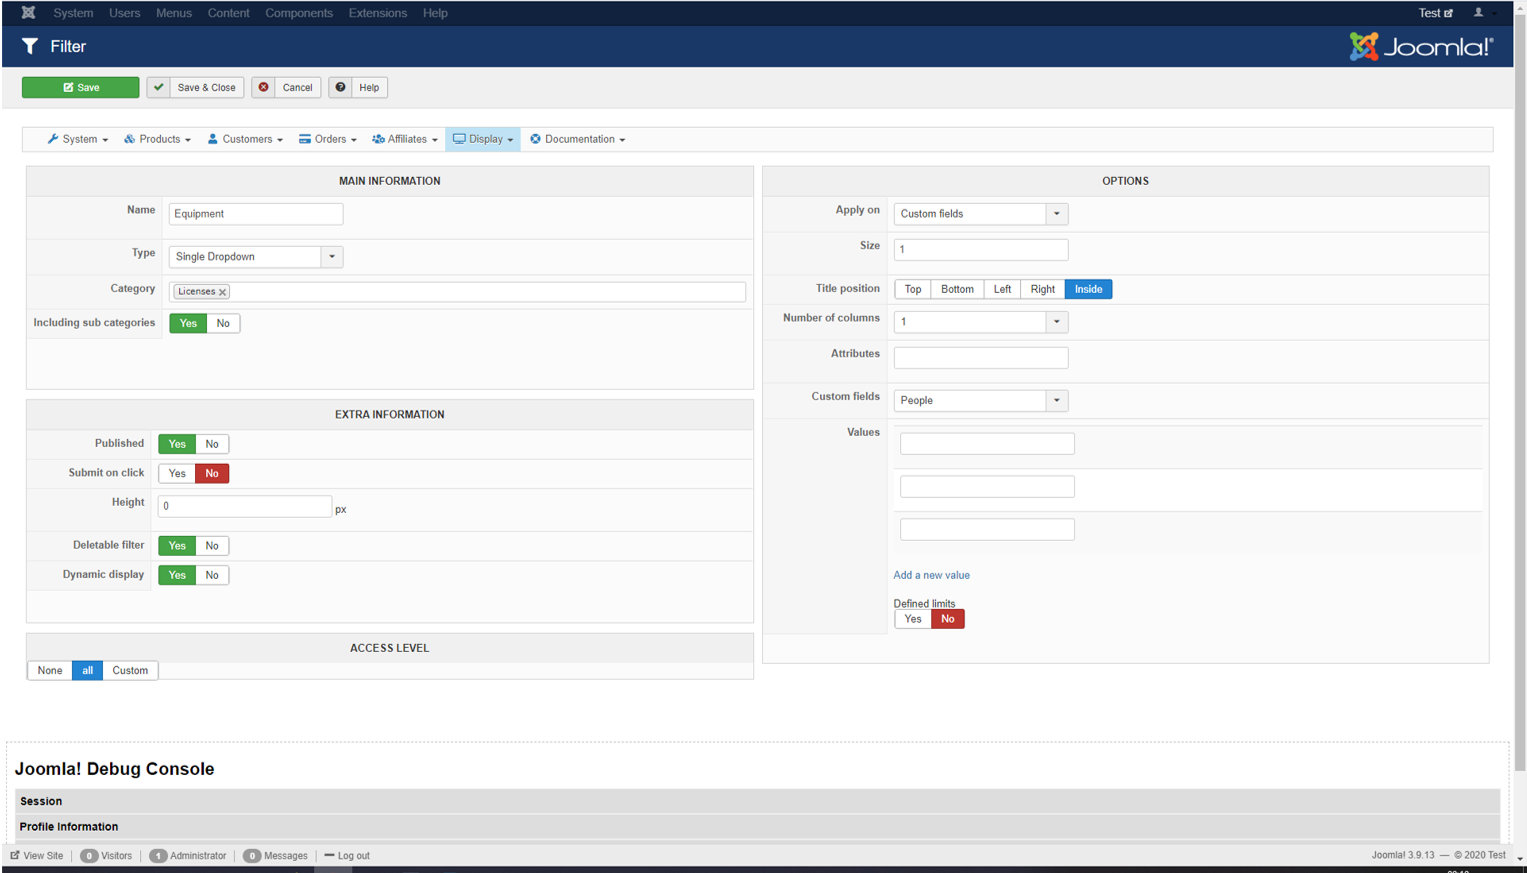Set Published to No
Image resolution: width=1527 pixels, height=873 pixels.
tap(212, 444)
